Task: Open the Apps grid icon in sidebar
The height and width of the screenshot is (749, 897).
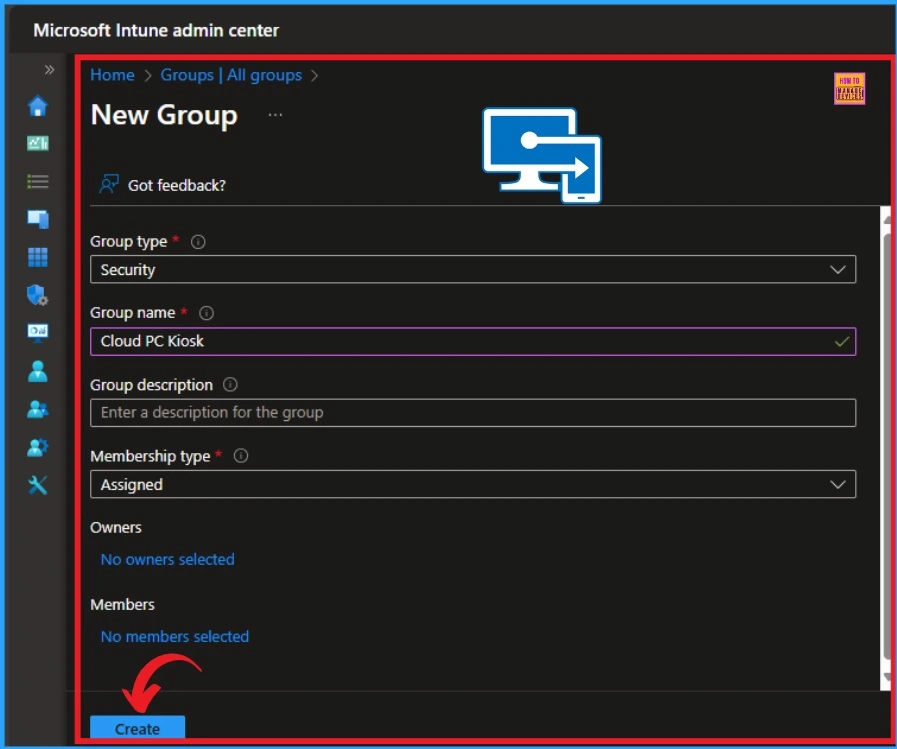Action: [38, 257]
